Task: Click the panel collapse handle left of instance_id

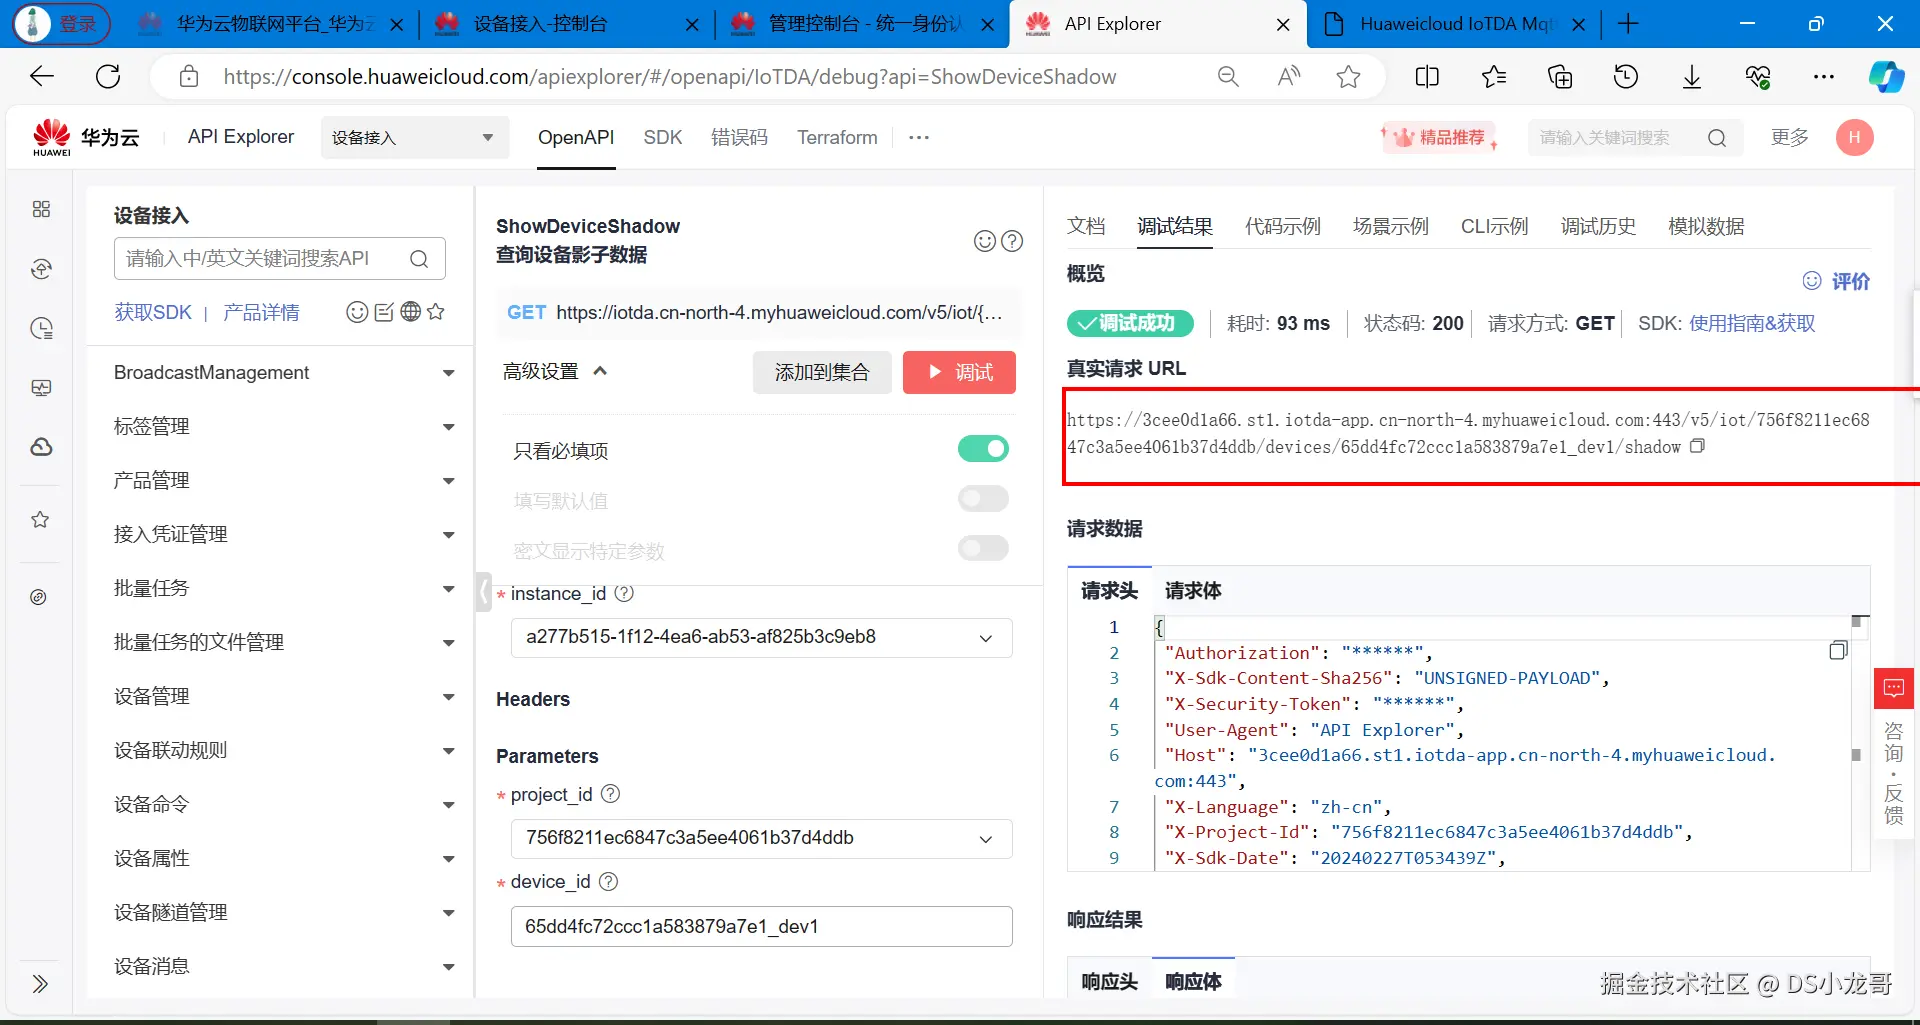Action: pyautogui.click(x=484, y=592)
